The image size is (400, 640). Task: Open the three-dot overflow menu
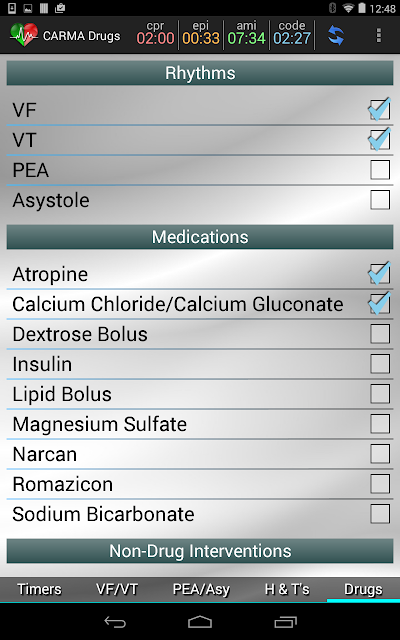click(379, 36)
